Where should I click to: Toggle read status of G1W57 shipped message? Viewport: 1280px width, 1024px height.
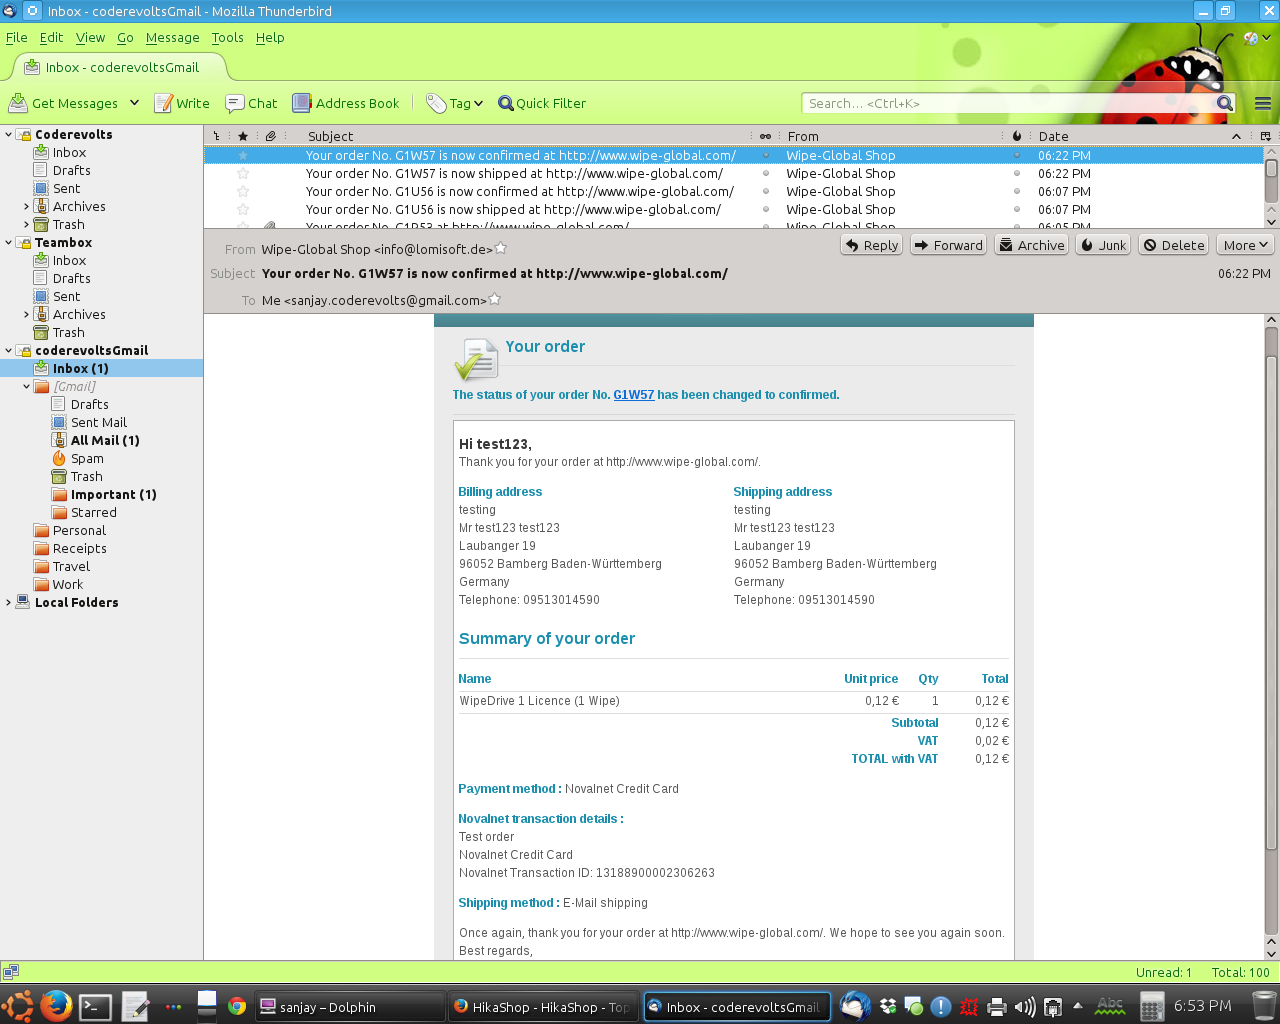766,174
